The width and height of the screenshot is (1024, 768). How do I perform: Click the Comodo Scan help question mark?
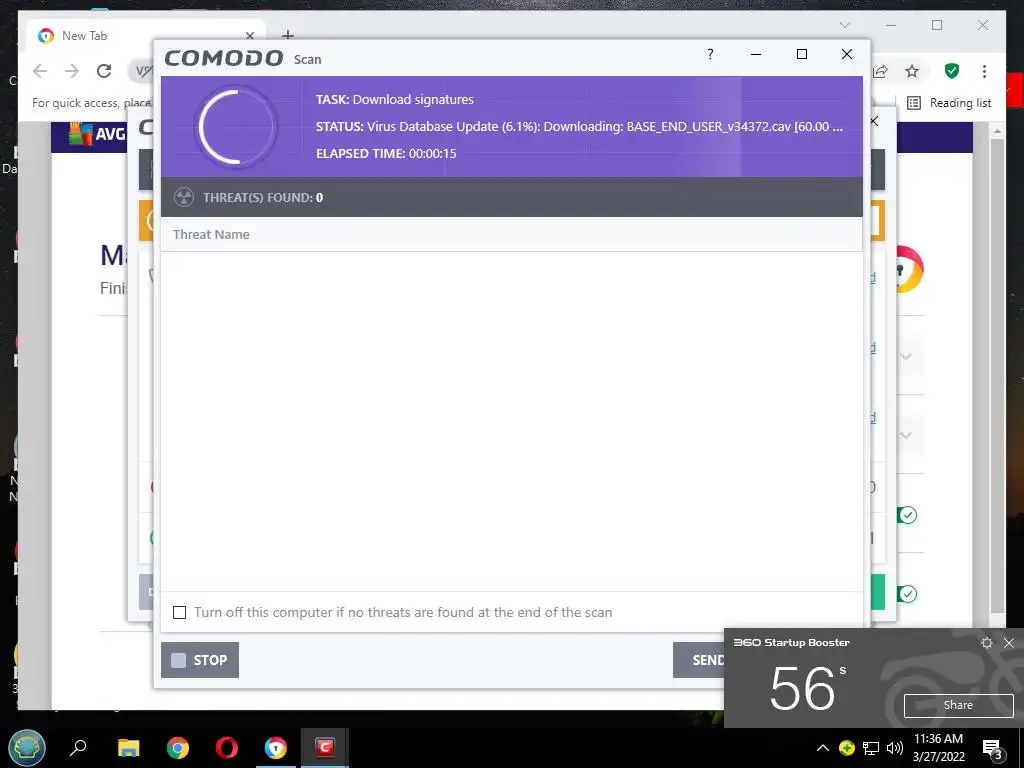click(710, 54)
